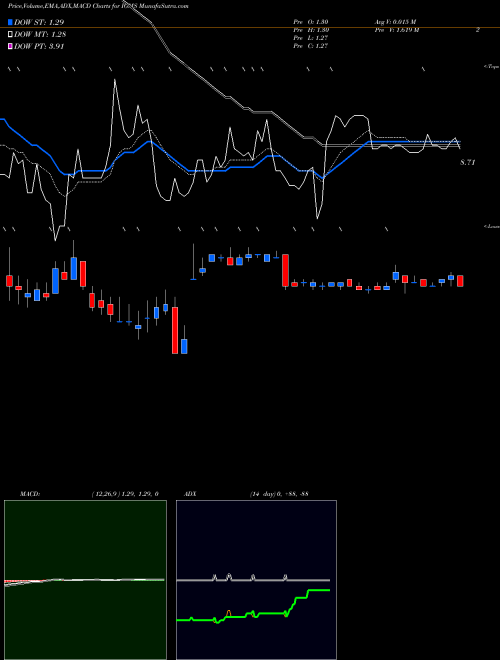Click the ADX values '(14 day) 0, +88, -88'
The height and width of the screenshot is (660, 500).
279,494
